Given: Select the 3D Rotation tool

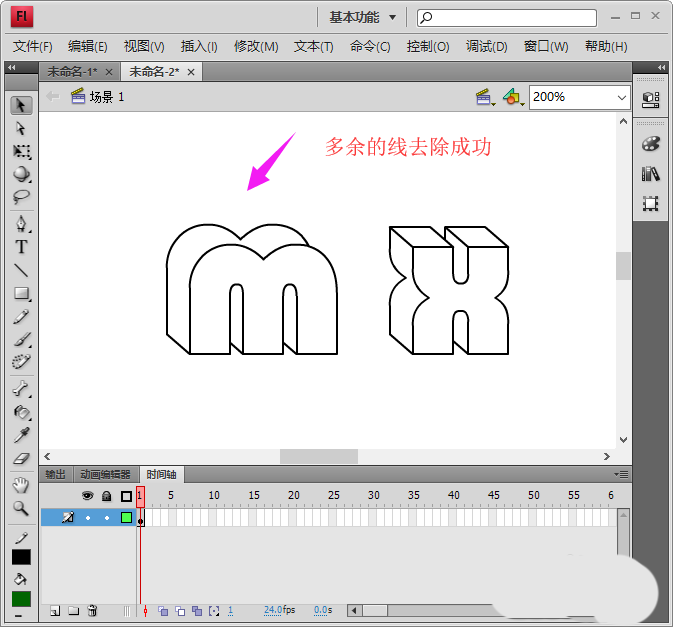Looking at the screenshot, I should point(21,174).
